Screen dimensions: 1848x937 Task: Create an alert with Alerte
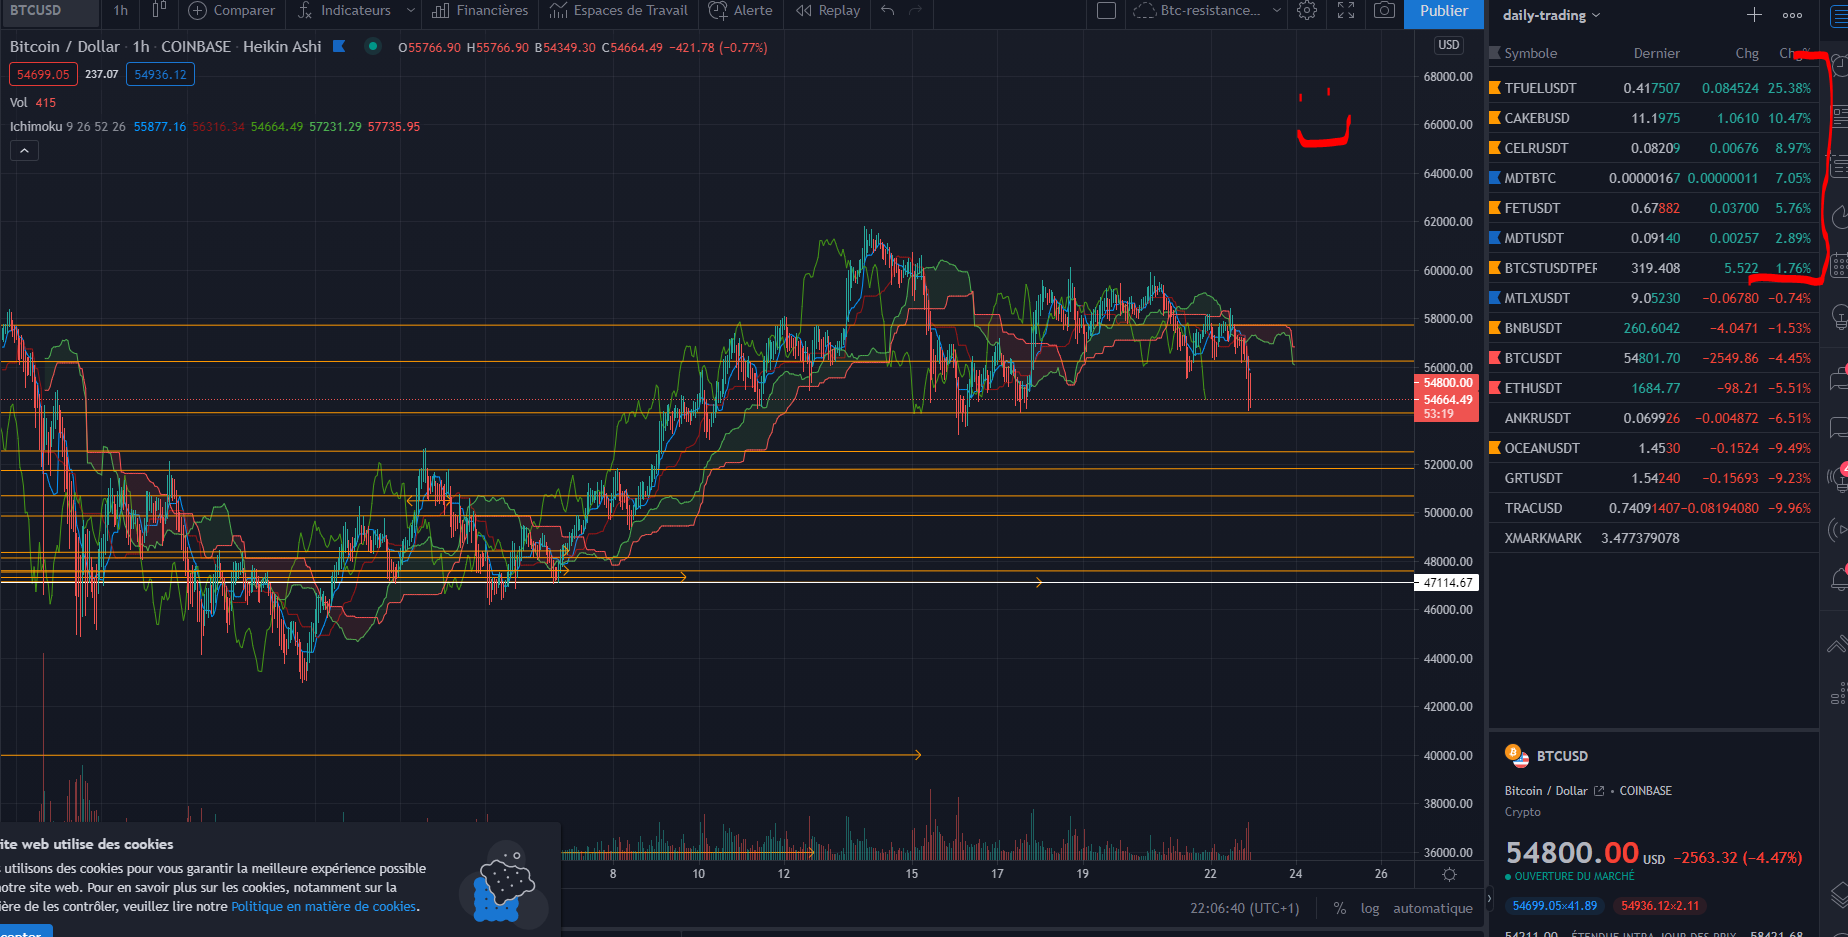(x=741, y=11)
